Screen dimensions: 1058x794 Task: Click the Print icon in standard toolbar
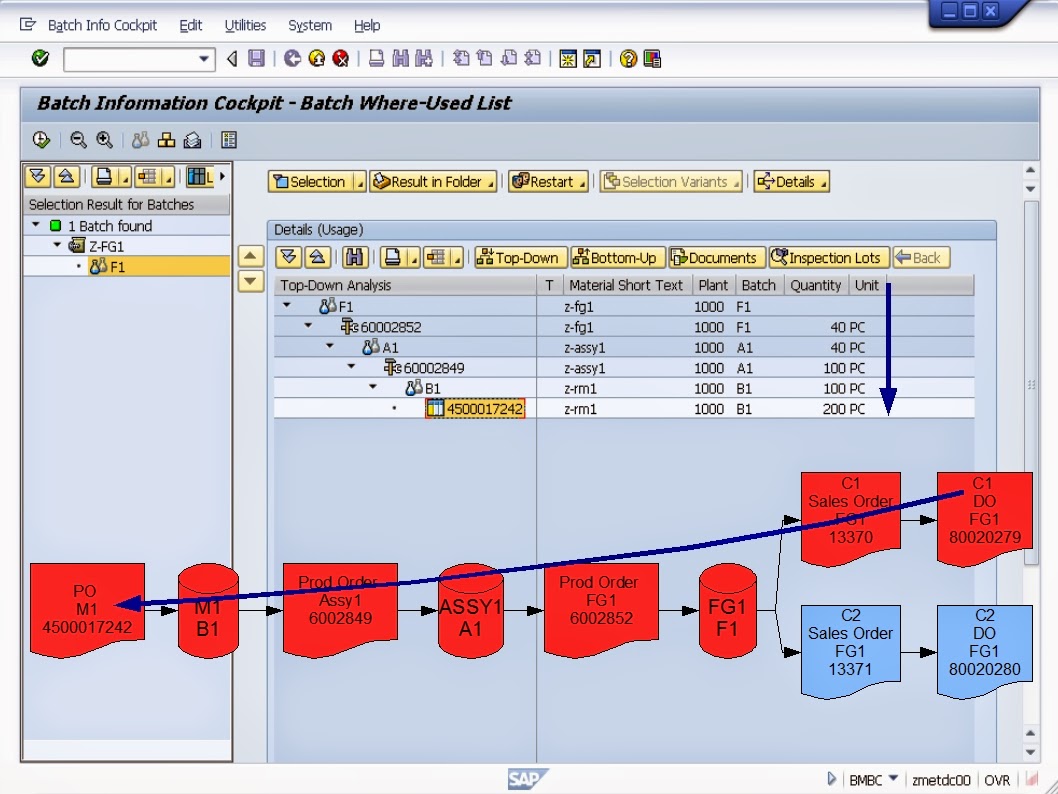click(x=377, y=59)
